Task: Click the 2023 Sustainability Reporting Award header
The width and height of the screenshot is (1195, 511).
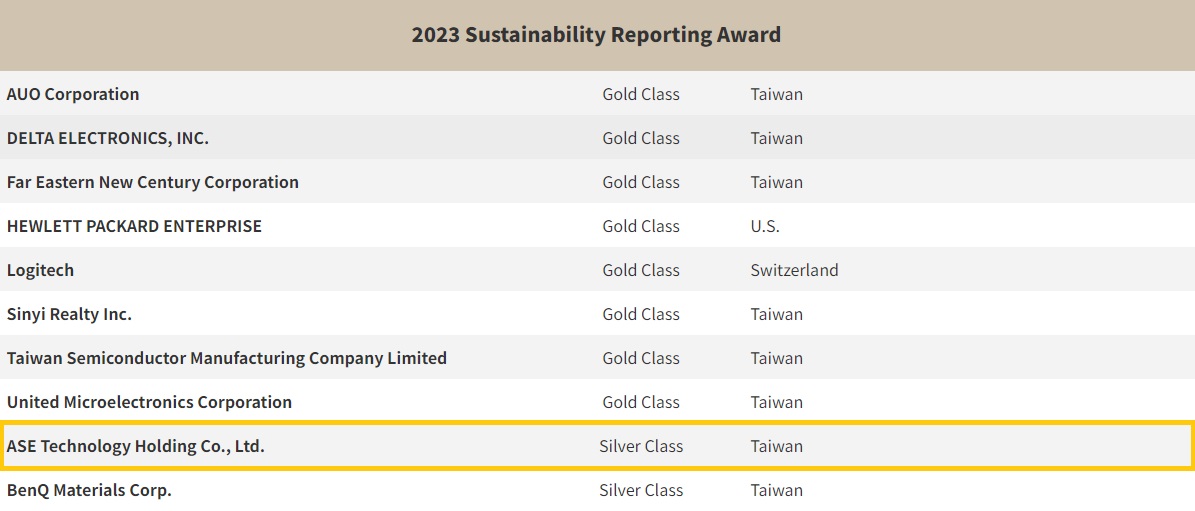Action: click(x=596, y=35)
